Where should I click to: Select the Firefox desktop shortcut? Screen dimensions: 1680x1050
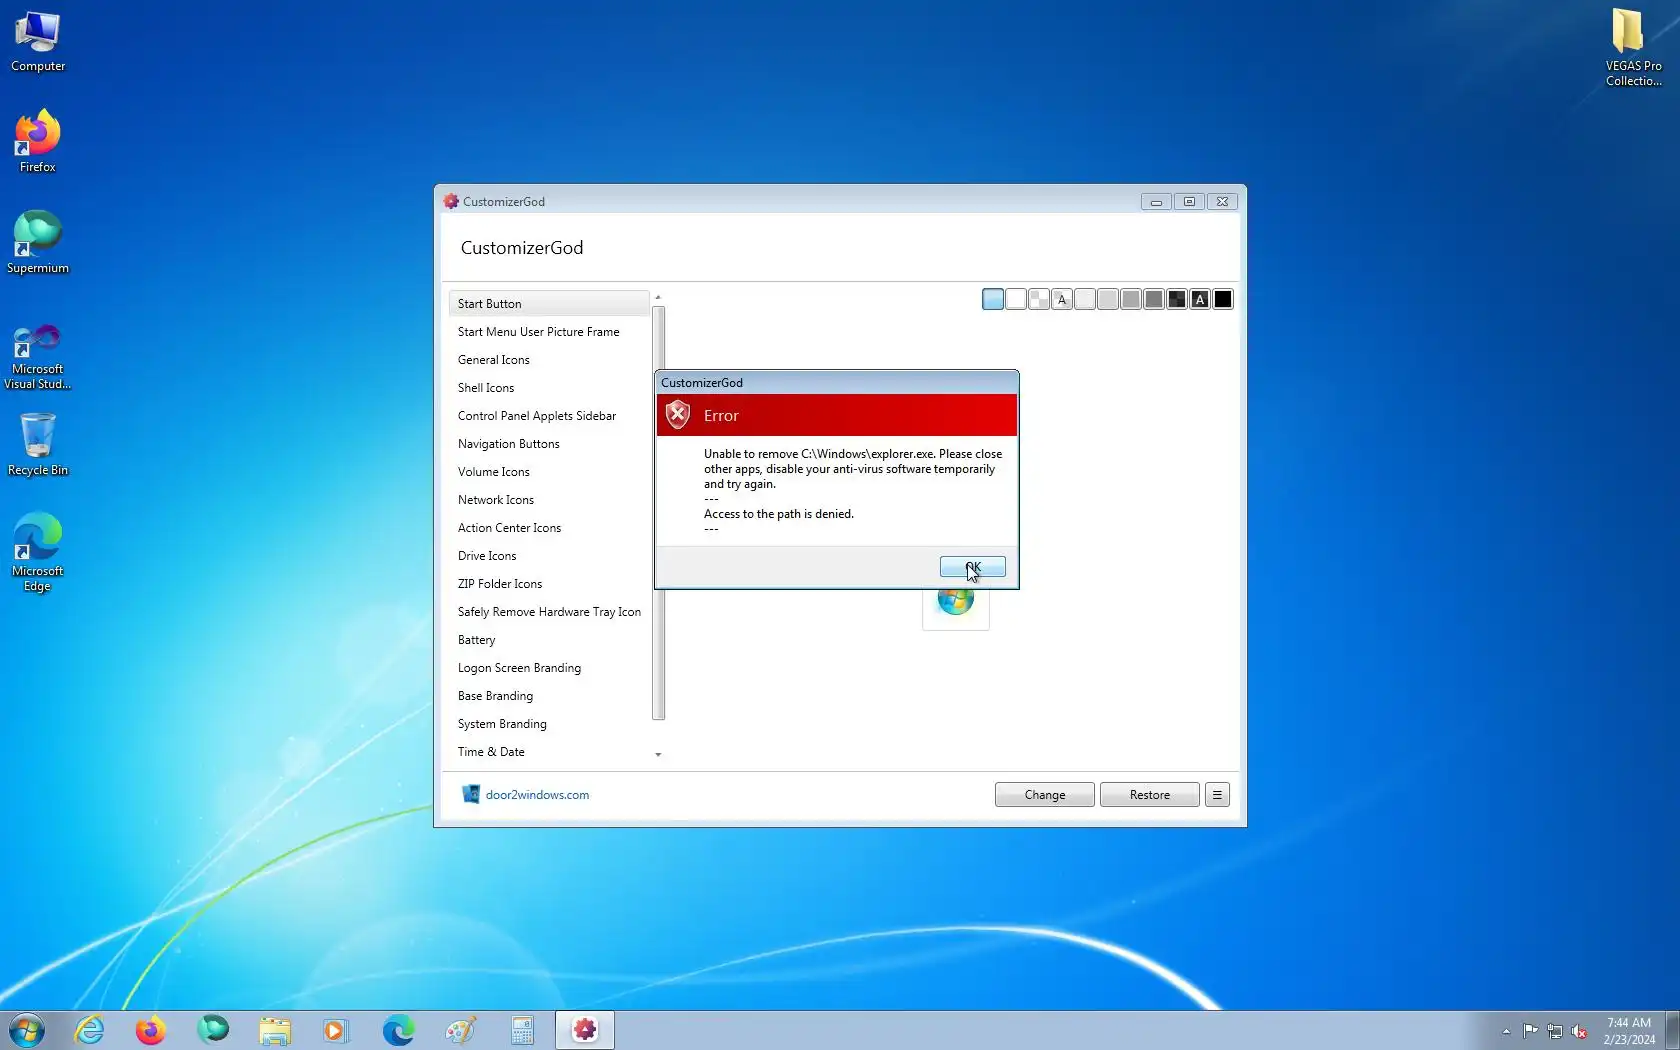pos(38,142)
